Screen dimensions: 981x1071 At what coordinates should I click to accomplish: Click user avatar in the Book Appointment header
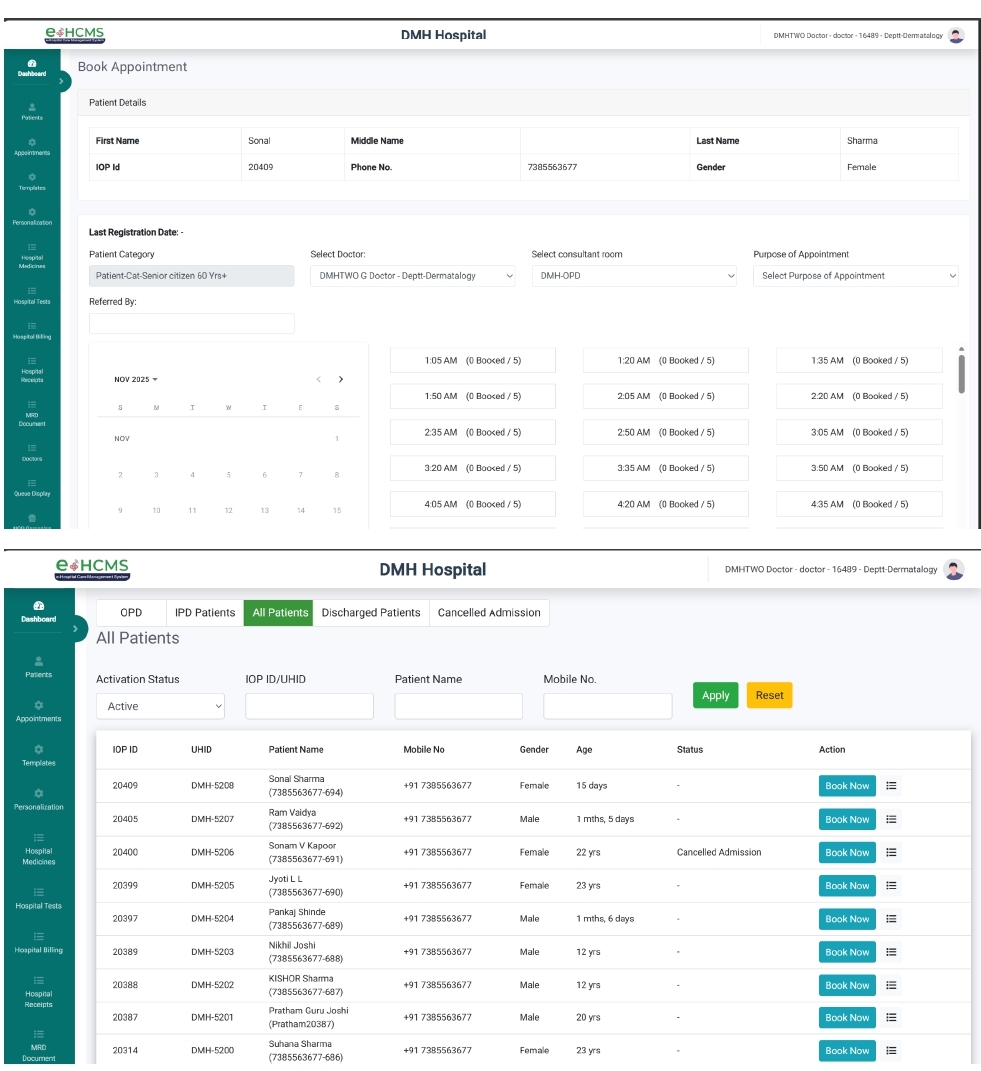pos(956,35)
